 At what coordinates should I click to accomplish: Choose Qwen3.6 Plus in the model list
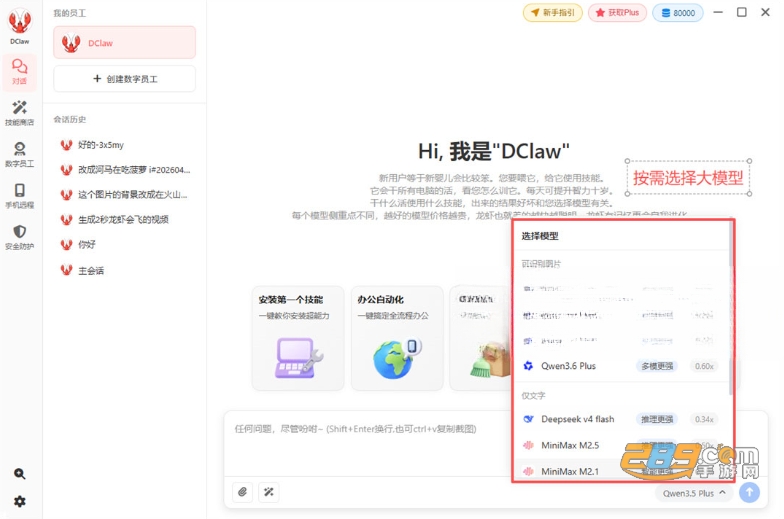[x=620, y=366]
